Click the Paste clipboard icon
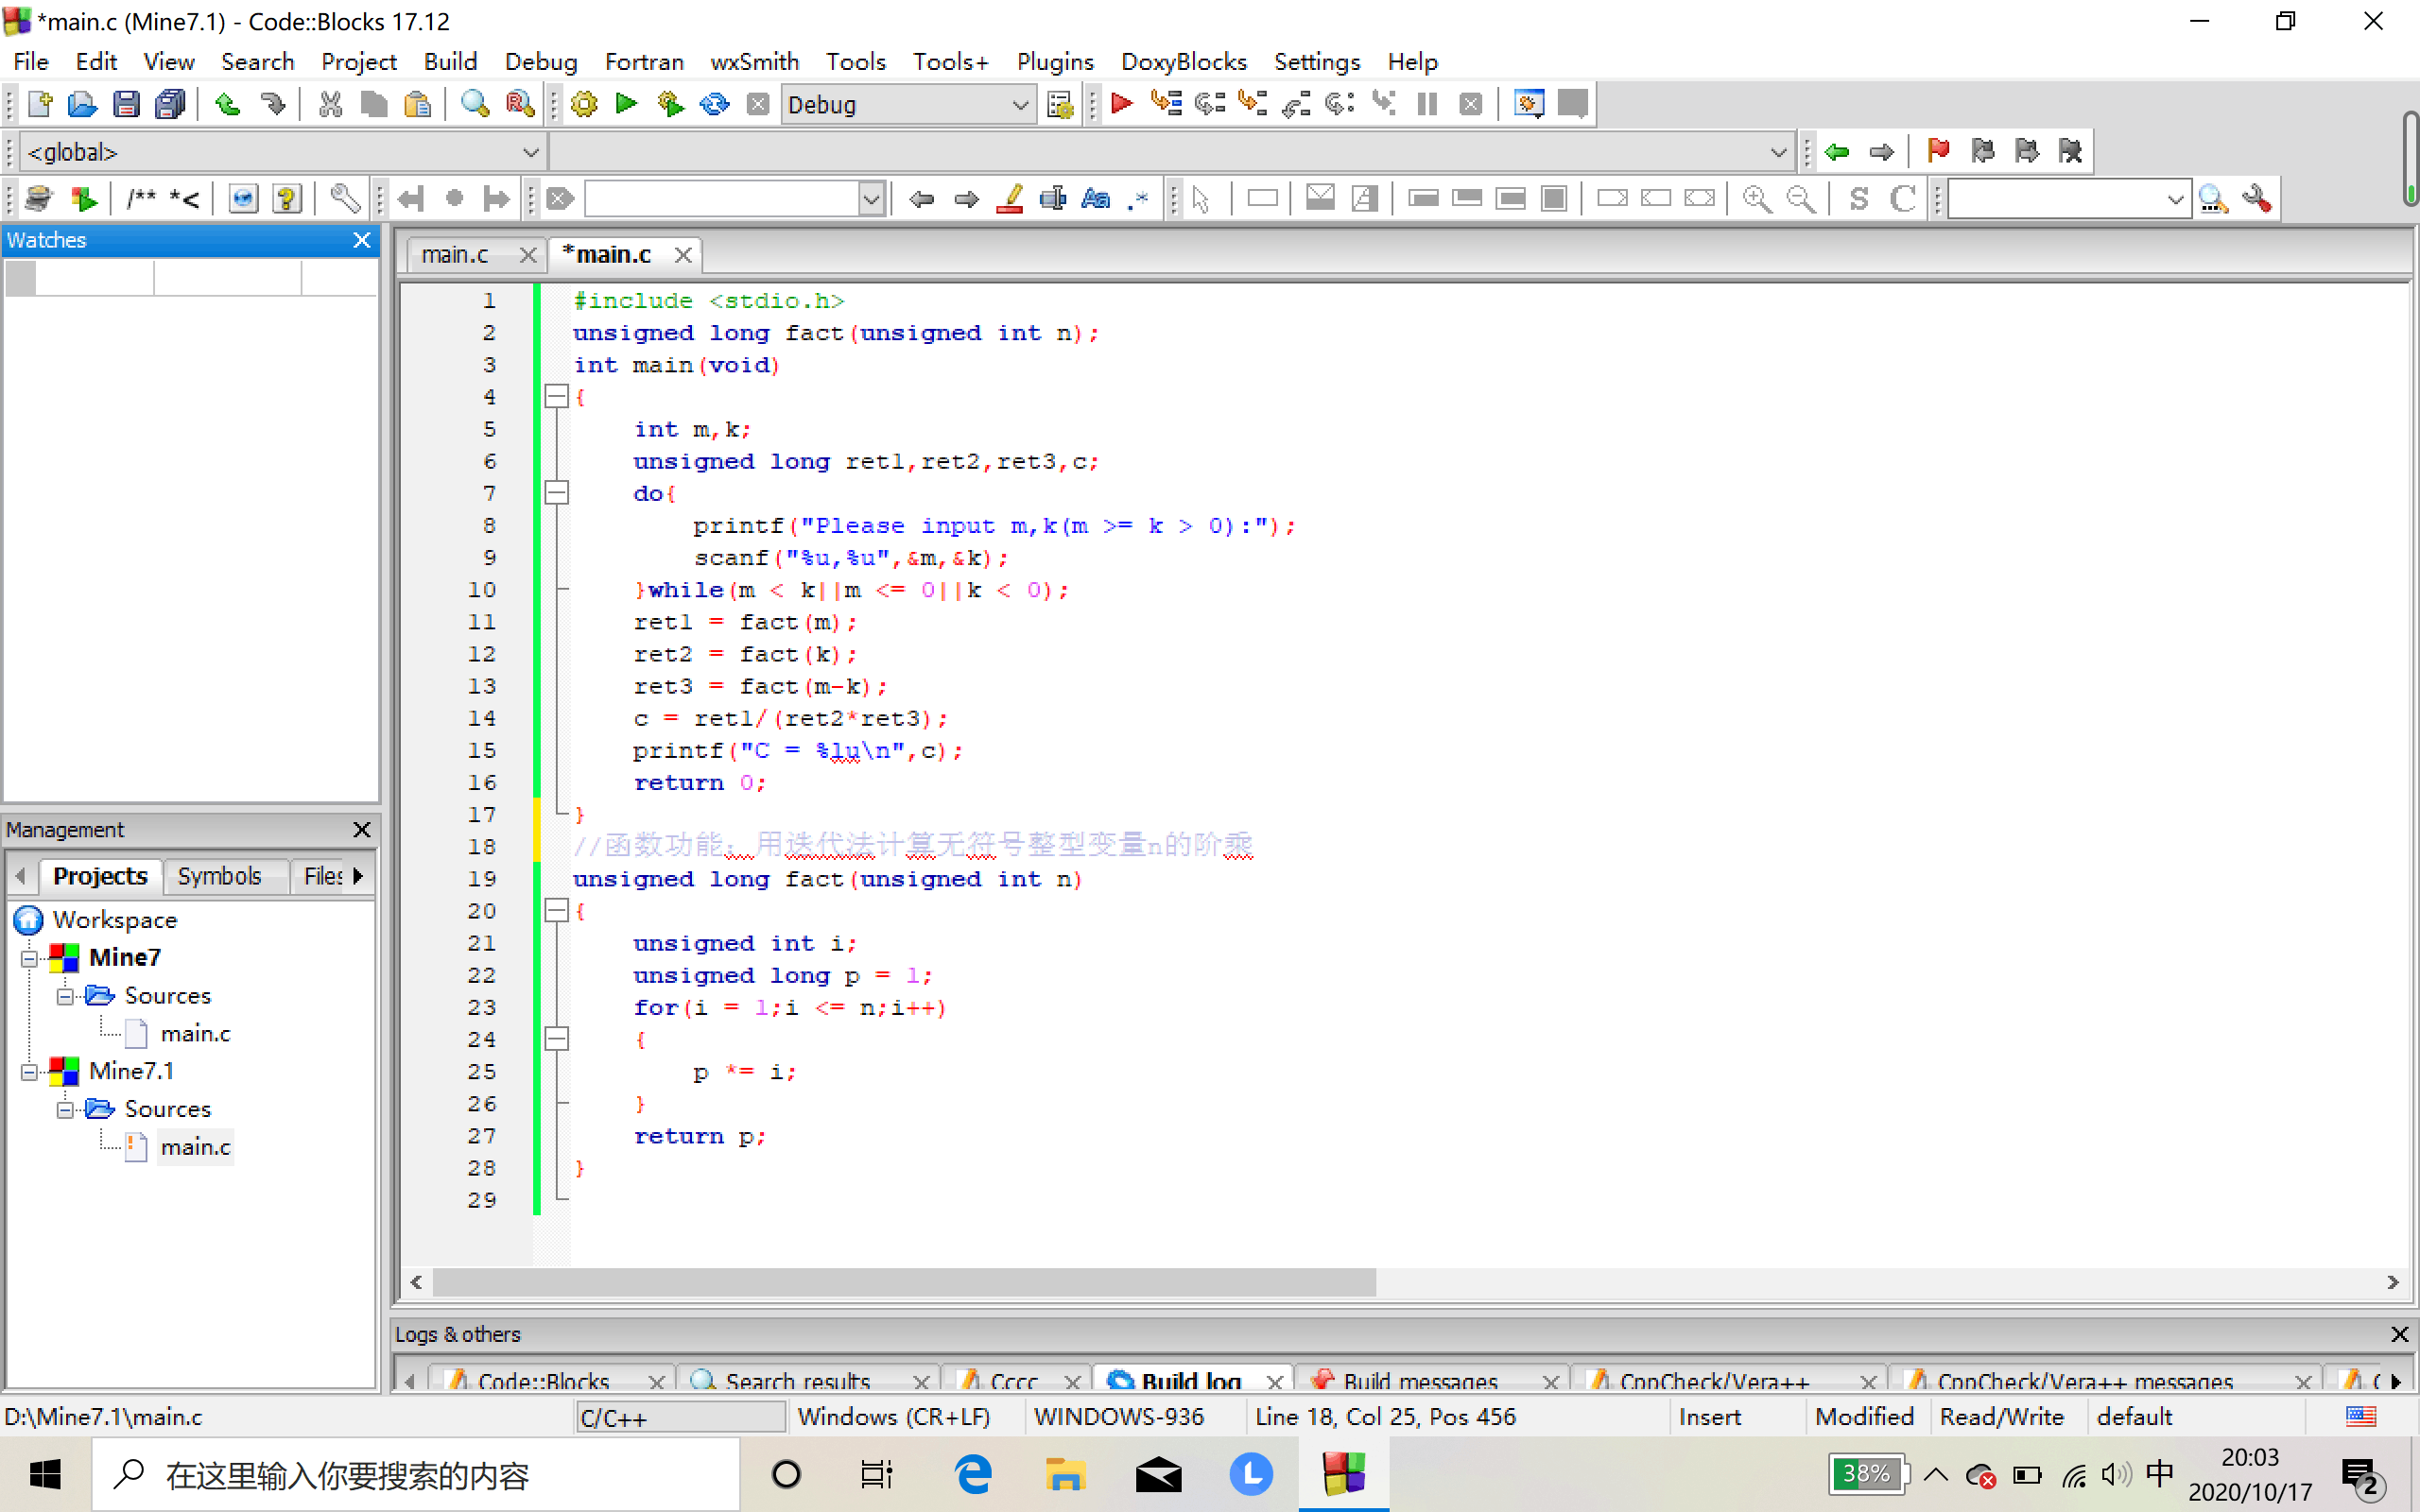This screenshot has width=2420, height=1512. 418,104
